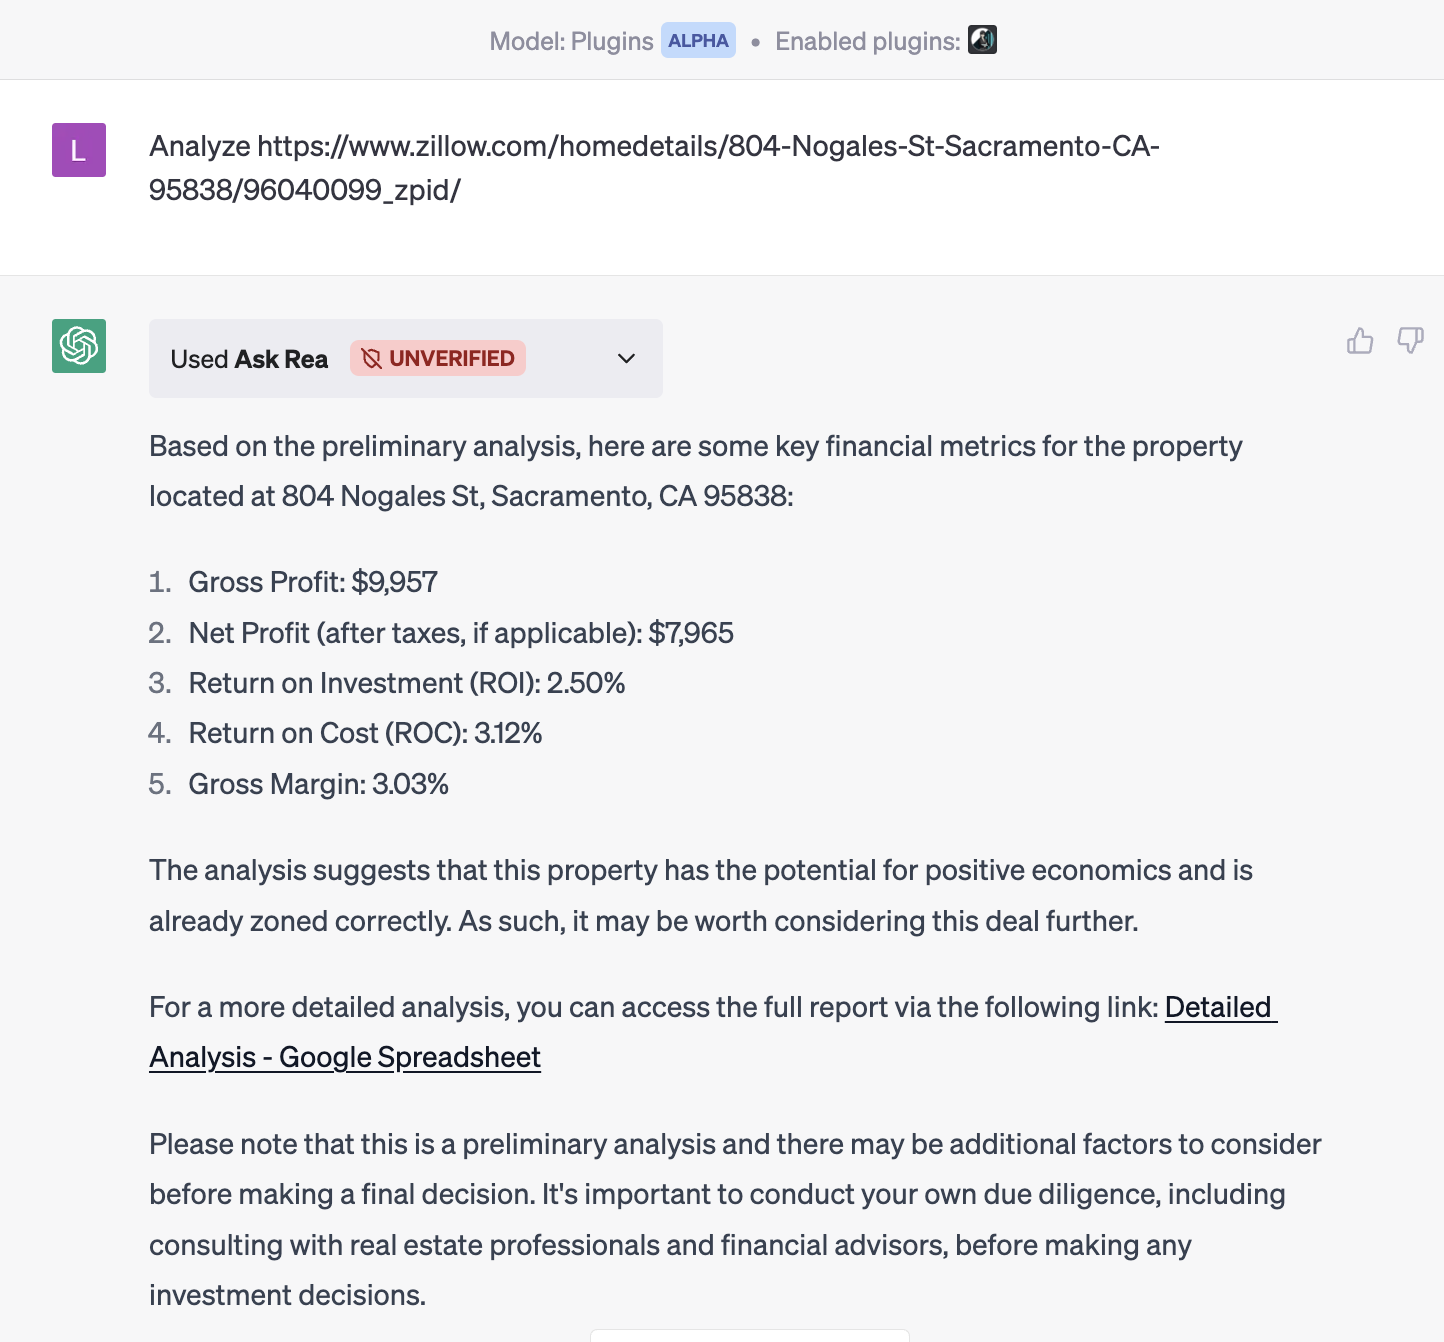
Task: Click the thumbs down feedback icon
Action: [x=1410, y=341]
